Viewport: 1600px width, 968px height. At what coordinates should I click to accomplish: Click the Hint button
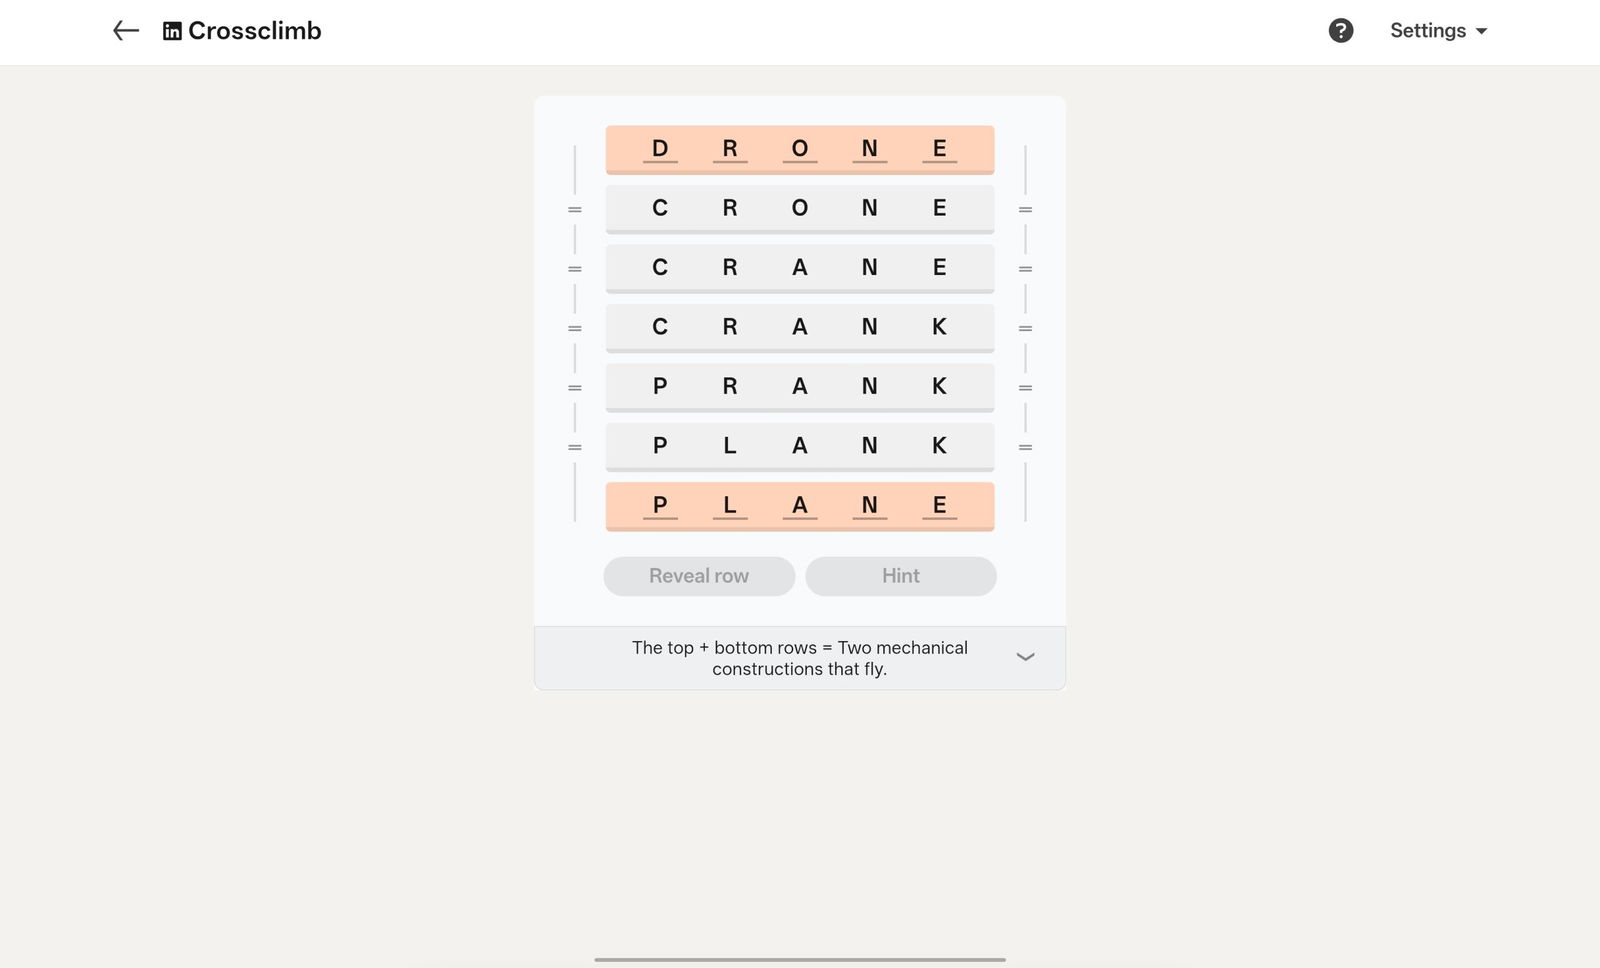tap(899, 576)
